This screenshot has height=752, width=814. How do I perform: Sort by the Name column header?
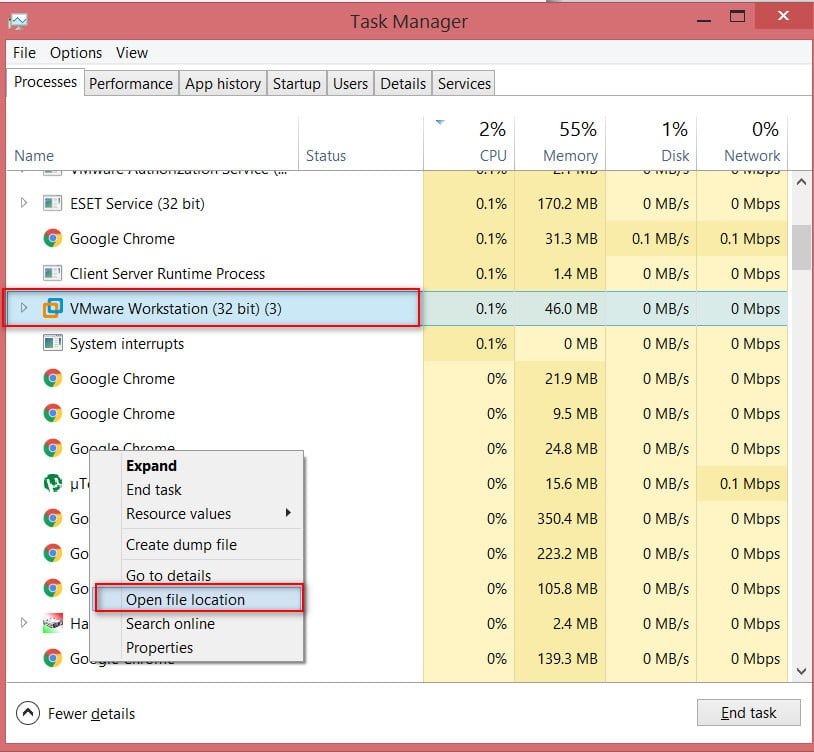[152, 144]
